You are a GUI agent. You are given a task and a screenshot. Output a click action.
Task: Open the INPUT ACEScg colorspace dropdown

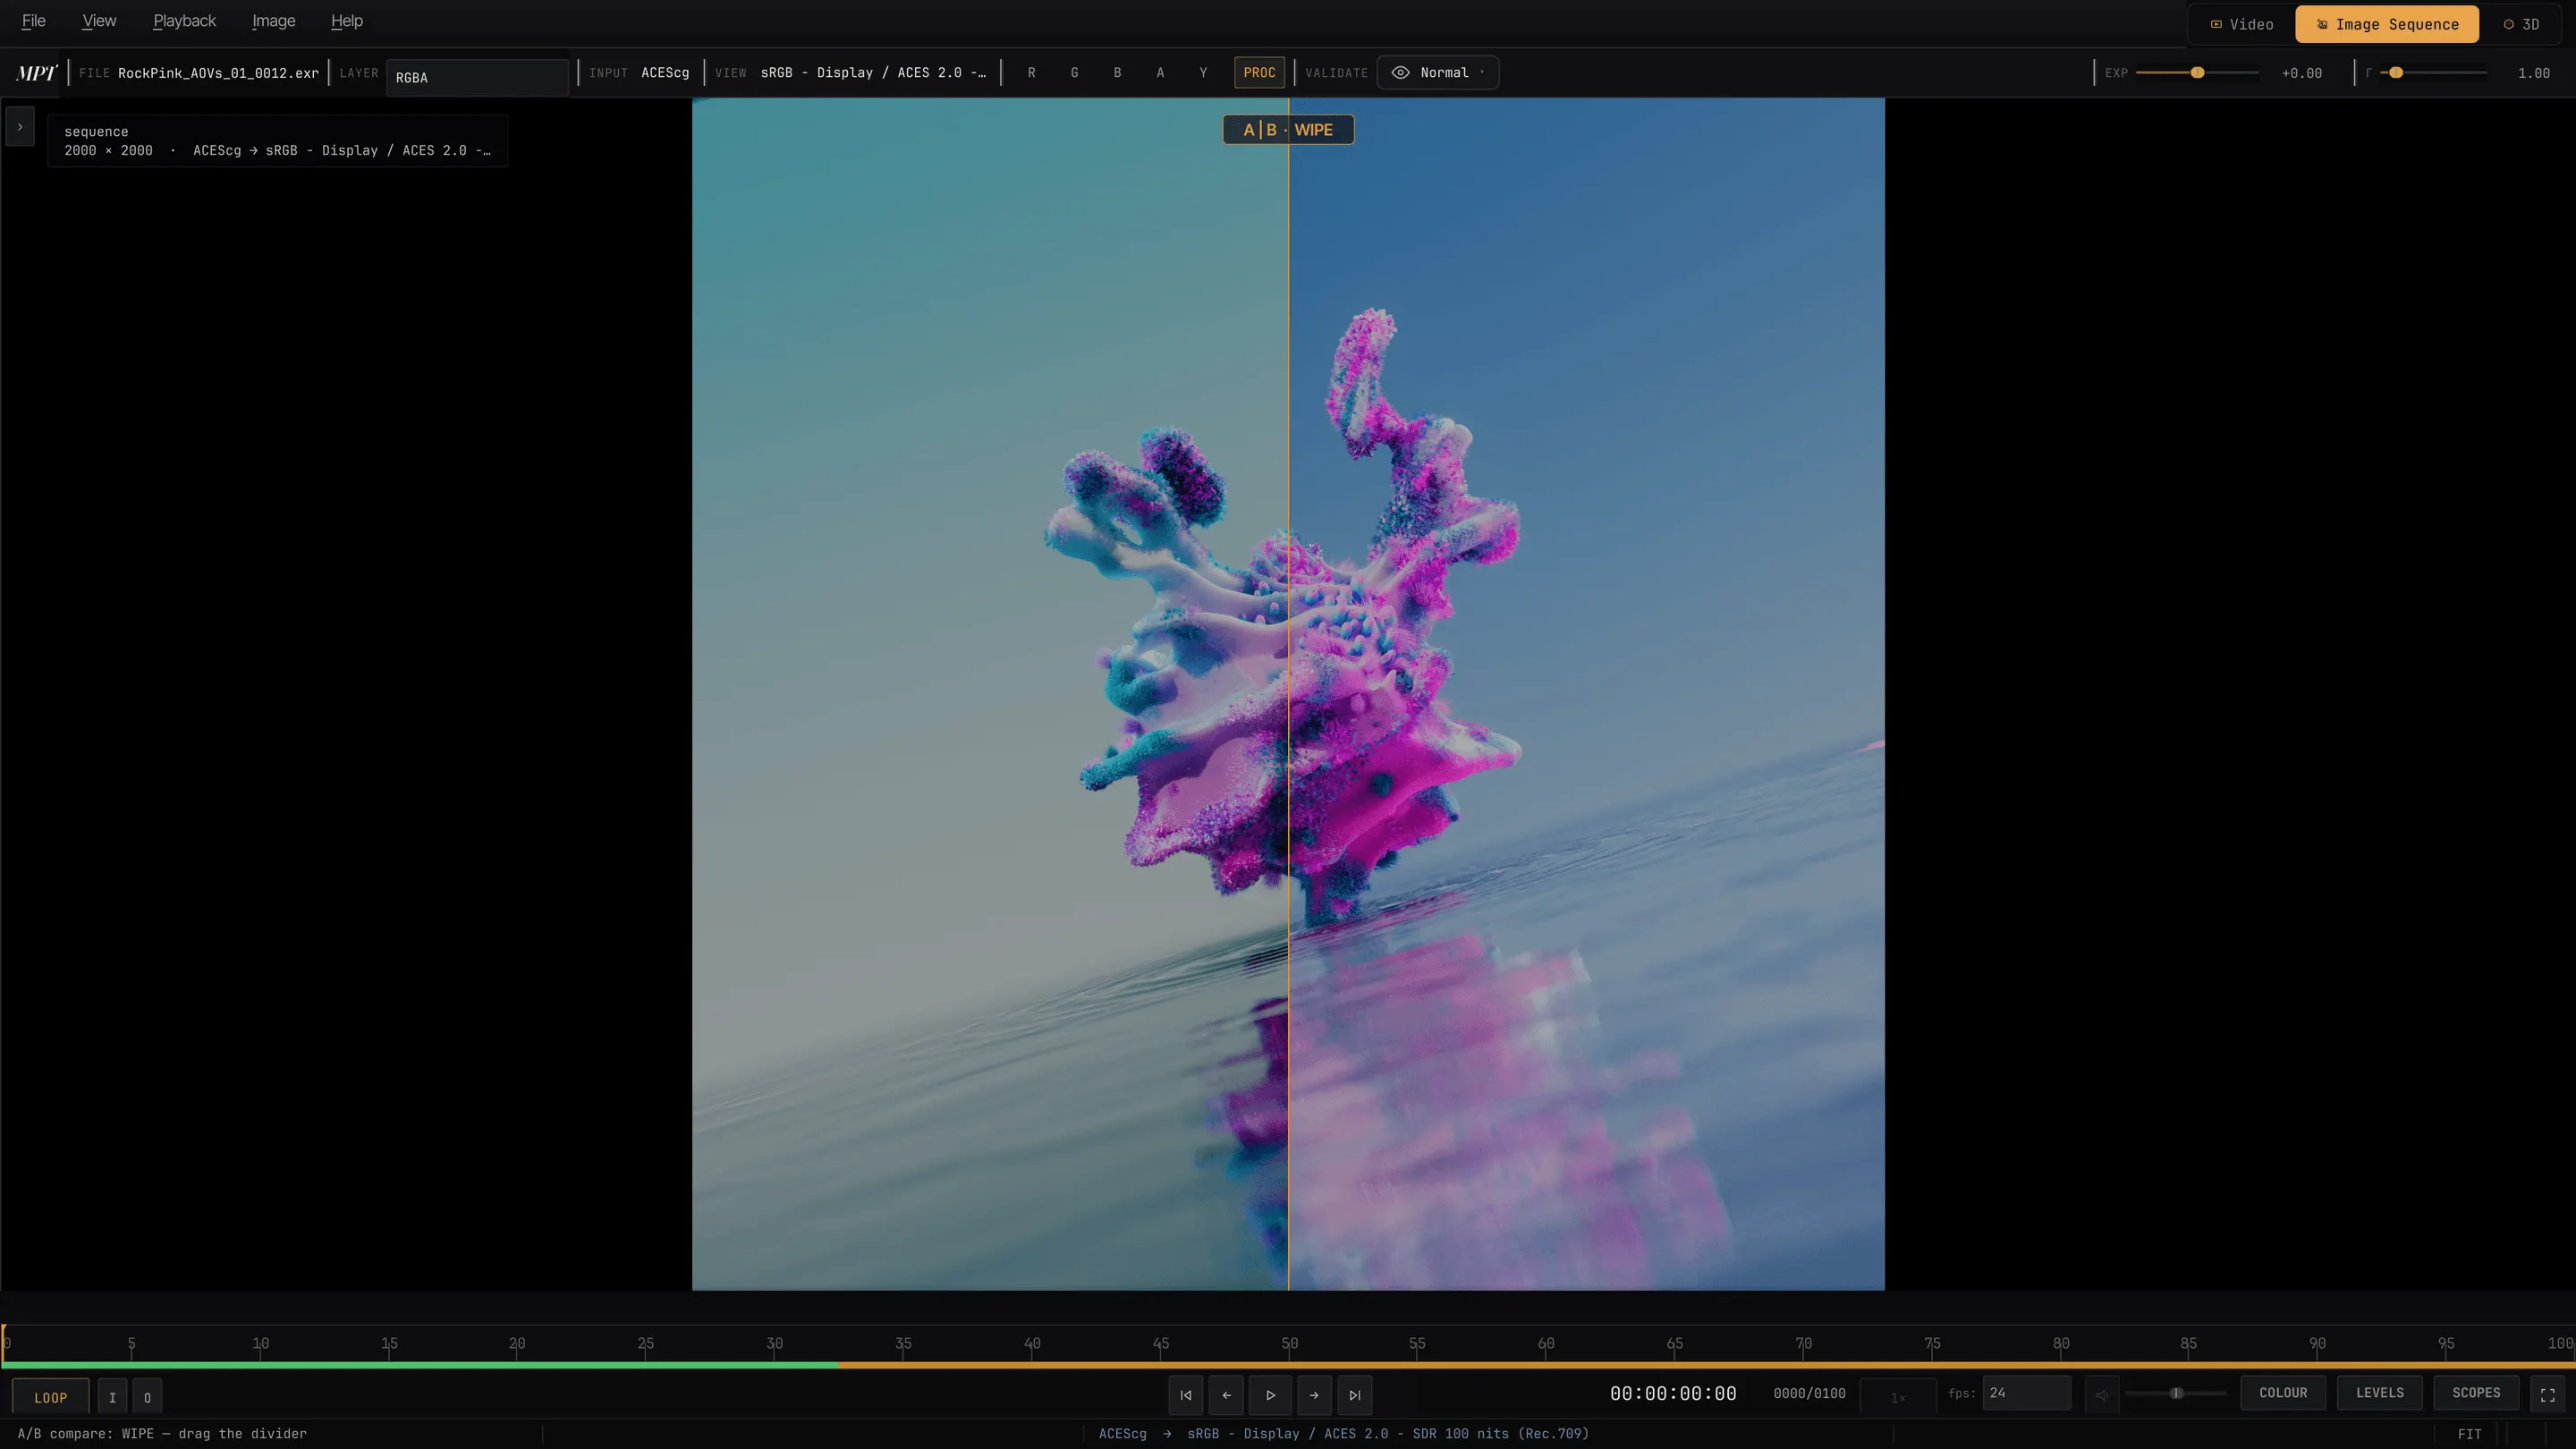coord(665,73)
